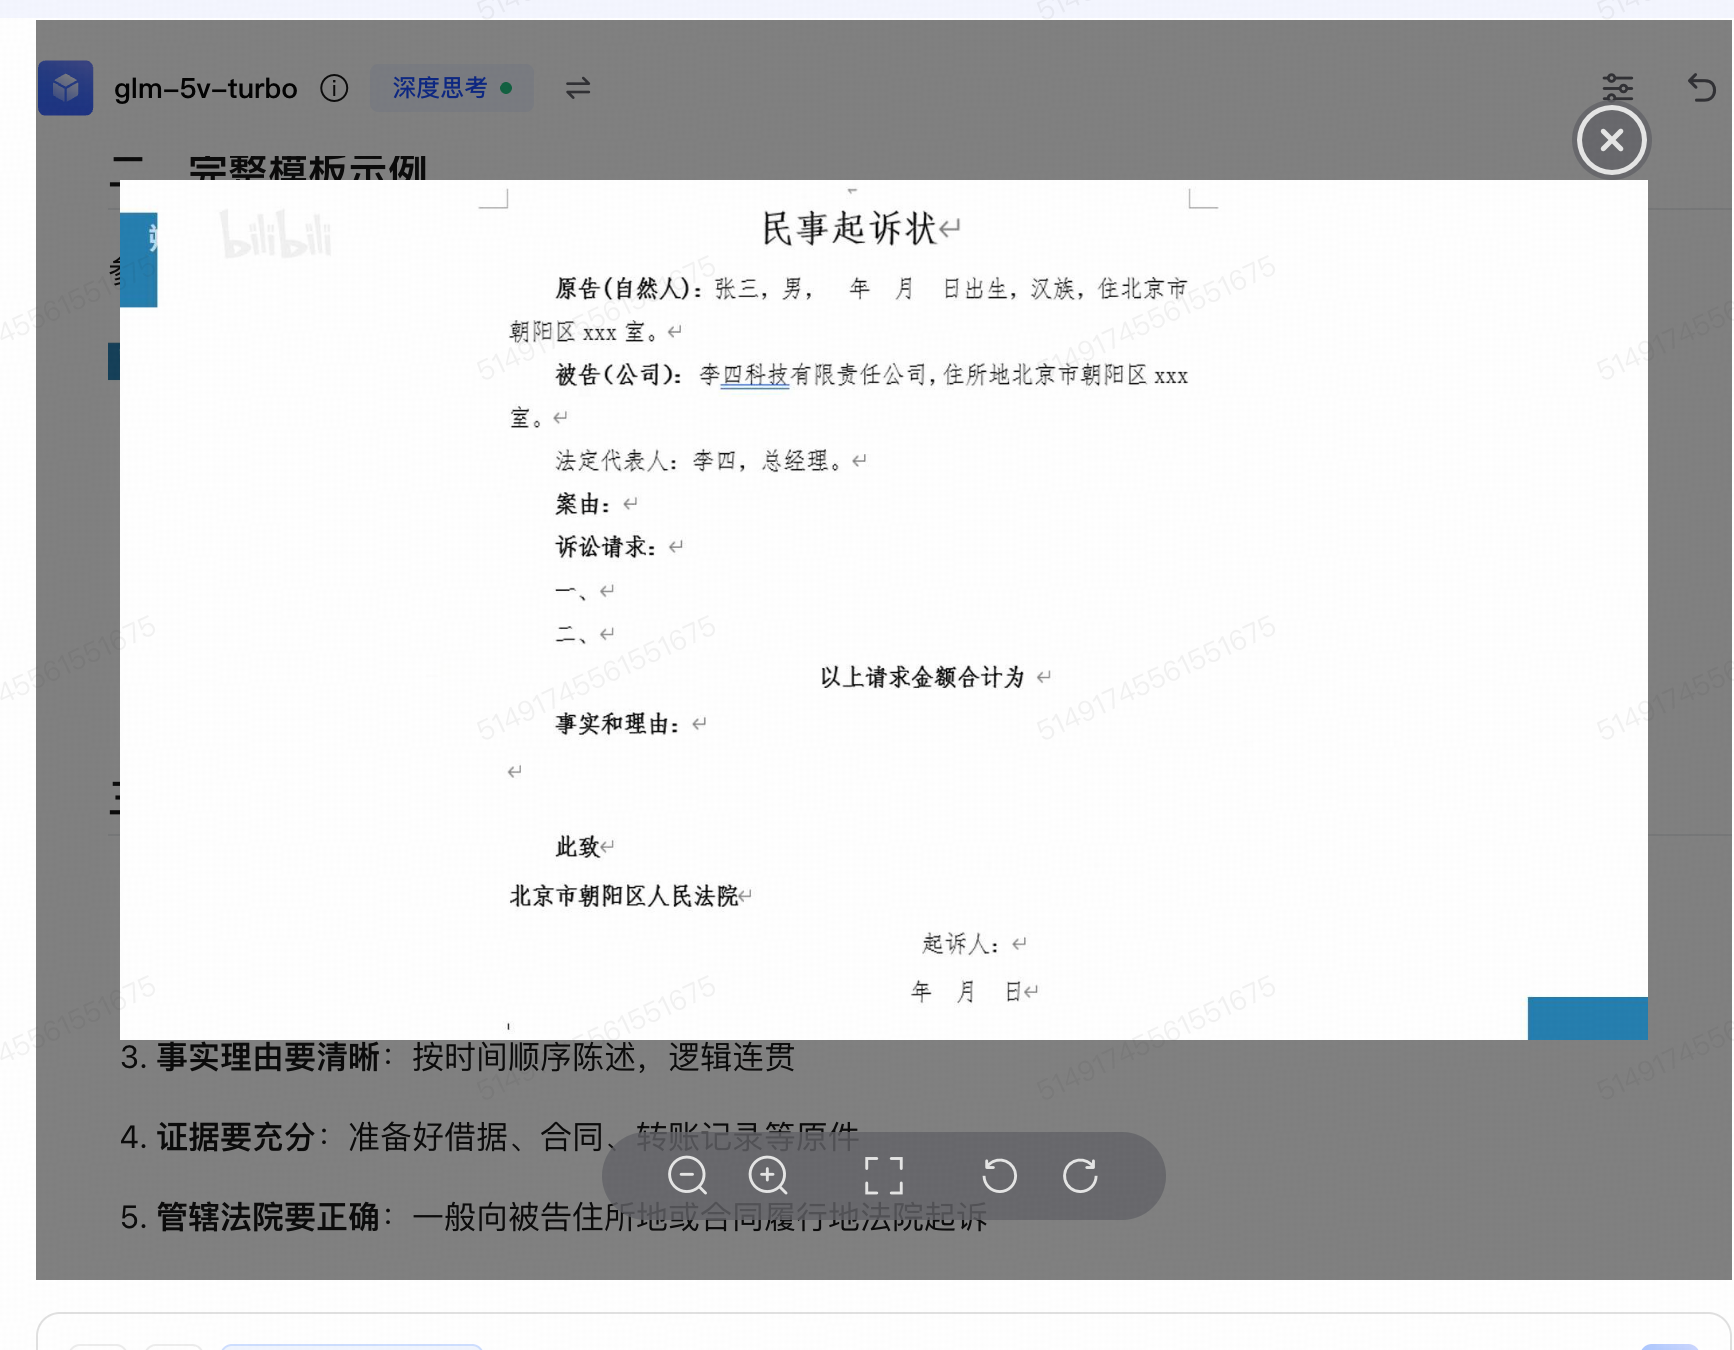Open the info icon beside glm-5v-turbo
Image resolution: width=1734 pixels, height=1350 pixels.
click(x=334, y=88)
